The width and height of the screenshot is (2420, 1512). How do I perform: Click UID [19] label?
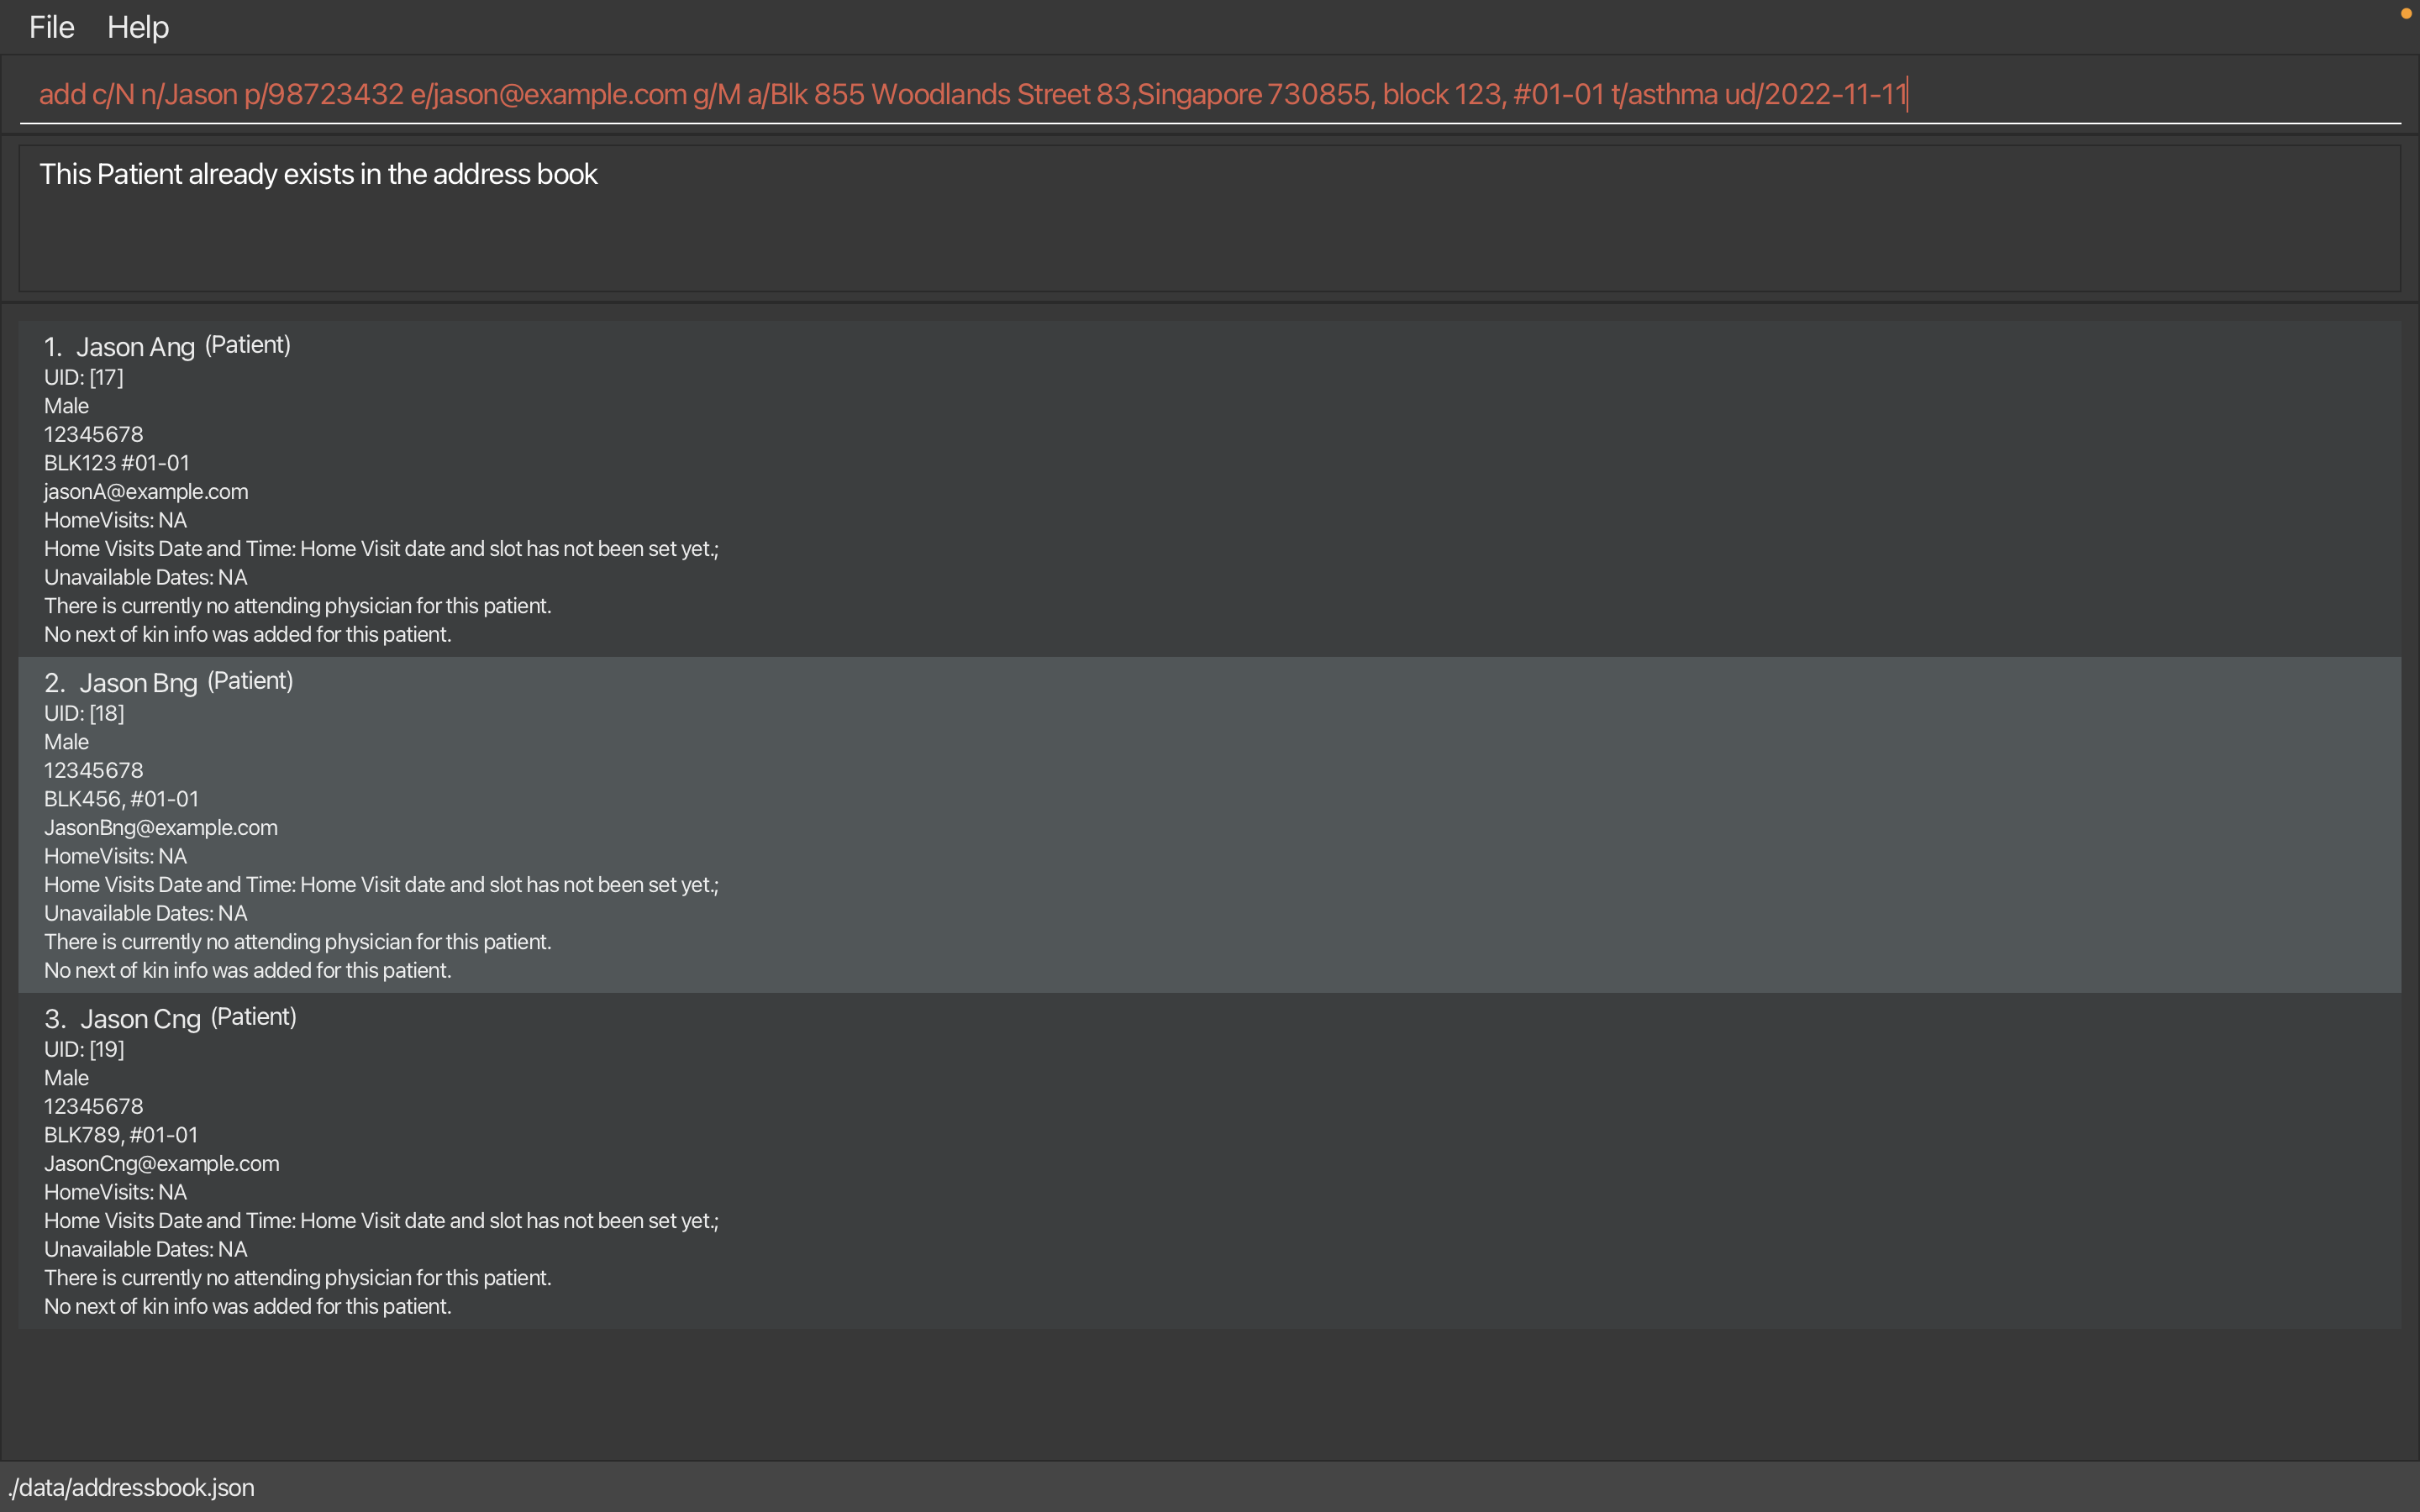[84, 1049]
